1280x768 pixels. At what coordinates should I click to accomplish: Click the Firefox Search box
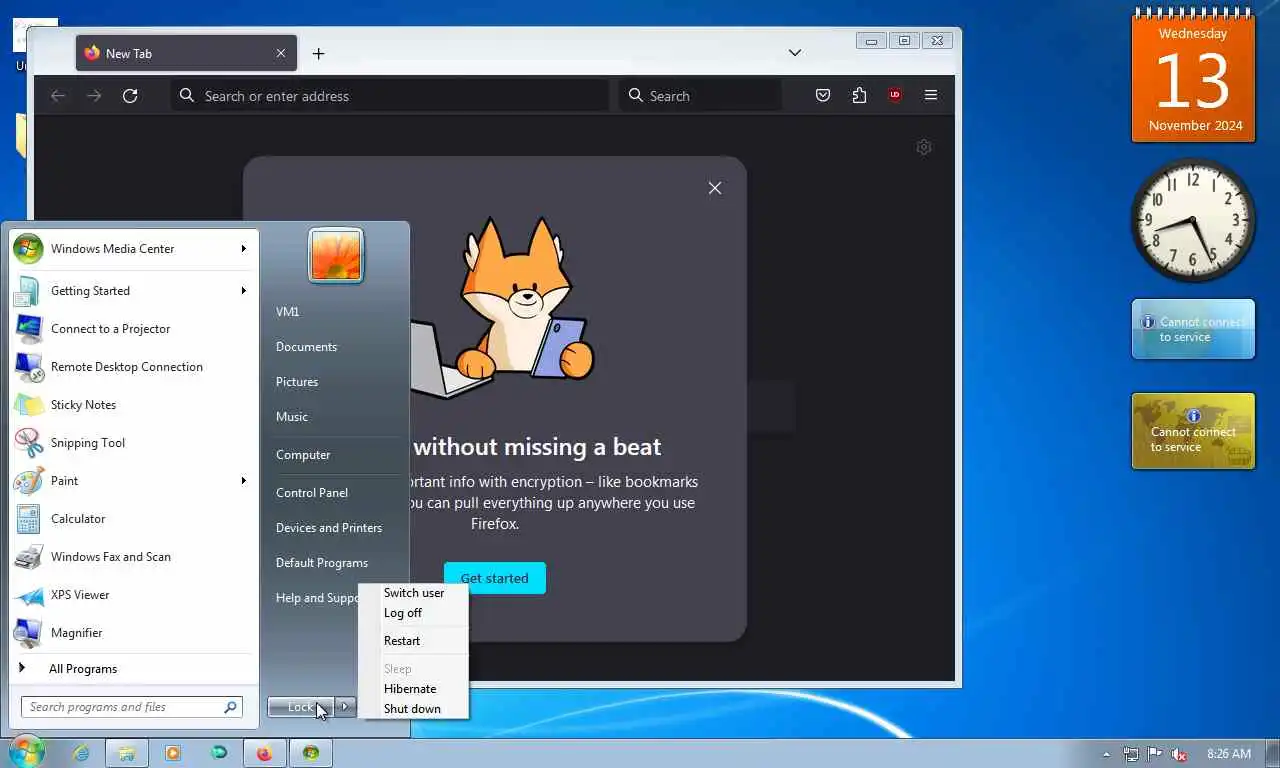point(700,96)
